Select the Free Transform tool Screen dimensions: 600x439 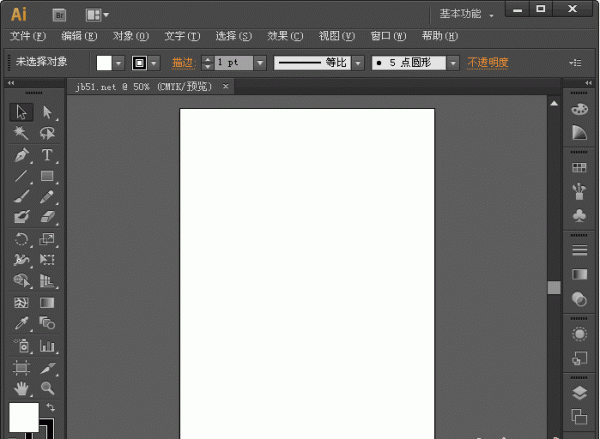click(47, 260)
